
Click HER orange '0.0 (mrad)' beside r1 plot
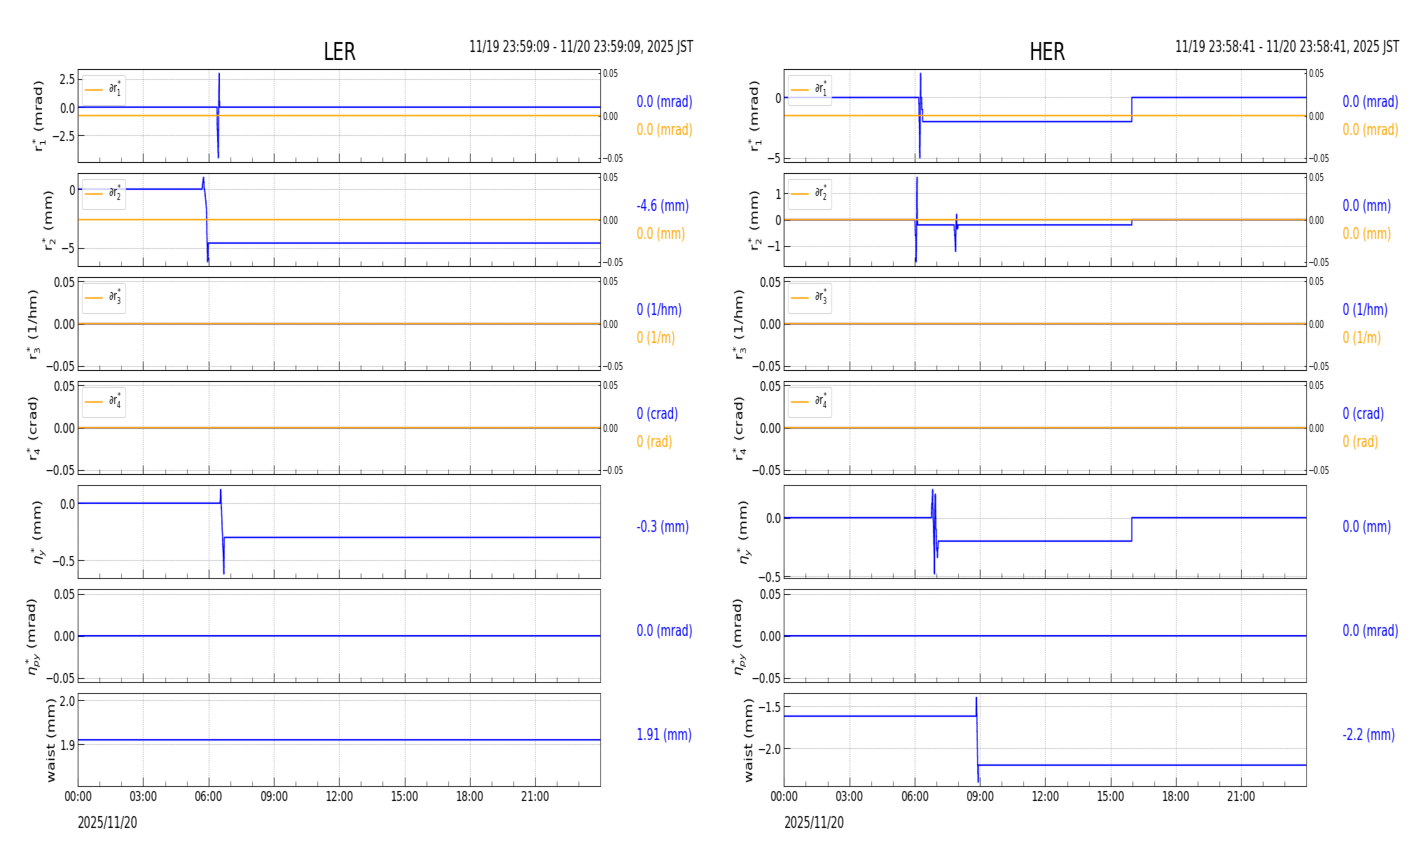[1370, 130]
